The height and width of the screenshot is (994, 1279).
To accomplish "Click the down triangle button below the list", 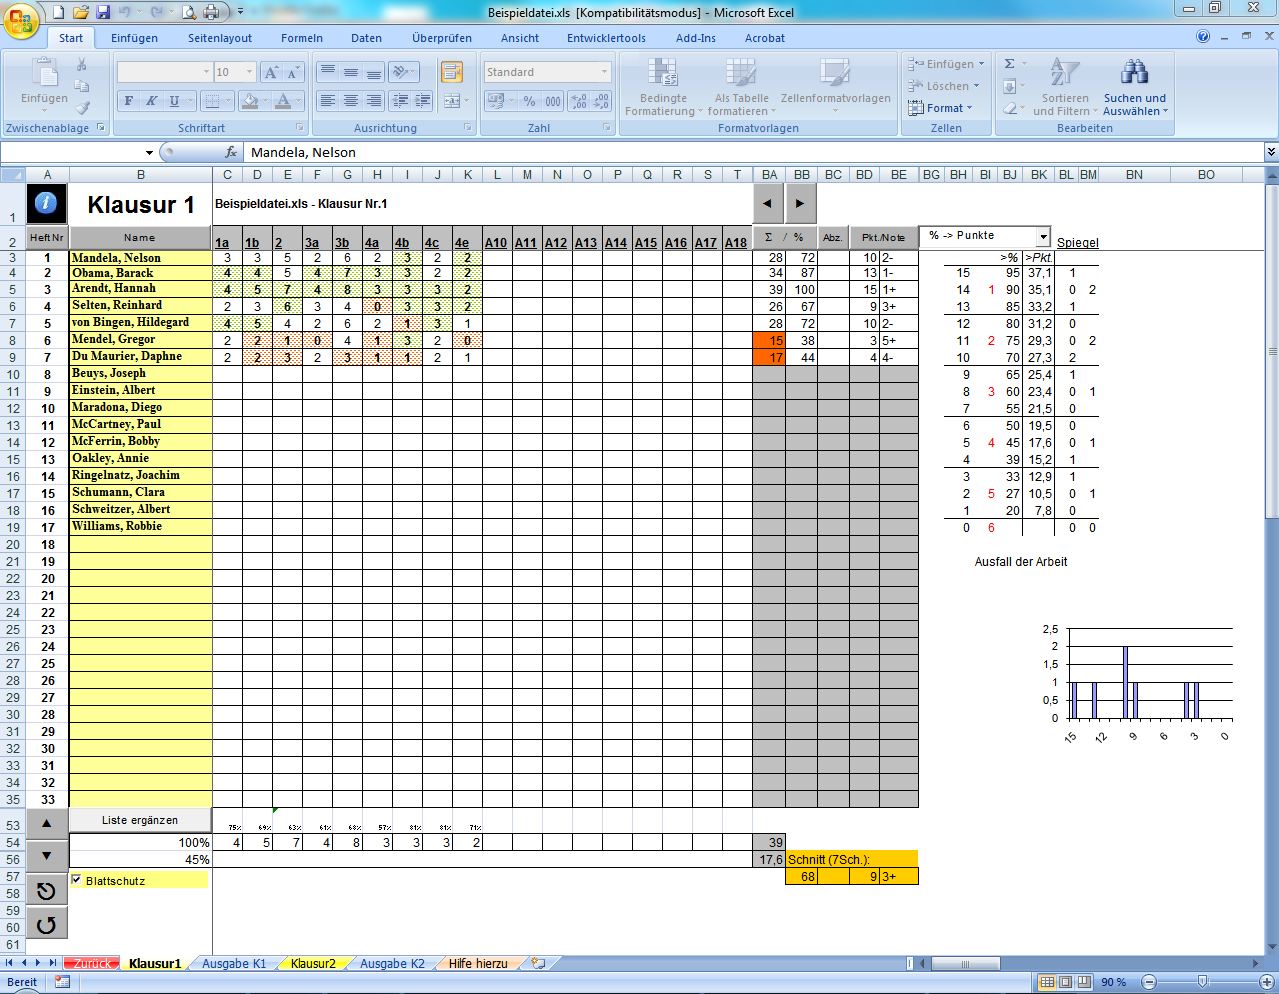I will coord(46,856).
